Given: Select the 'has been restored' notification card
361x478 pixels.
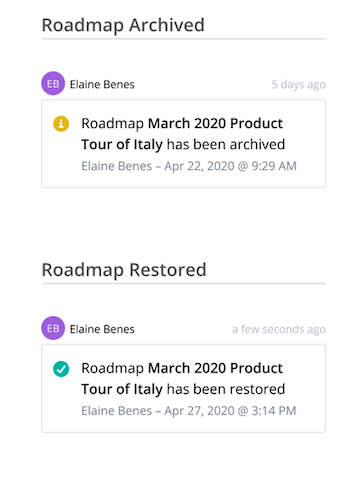Looking at the screenshot, I should [183, 388].
